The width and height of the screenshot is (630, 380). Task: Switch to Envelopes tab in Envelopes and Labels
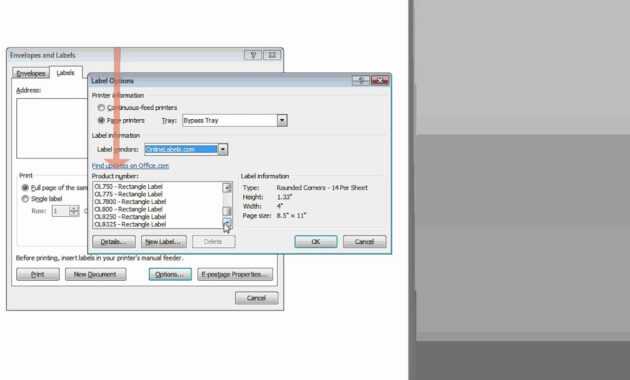coord(31,73)
